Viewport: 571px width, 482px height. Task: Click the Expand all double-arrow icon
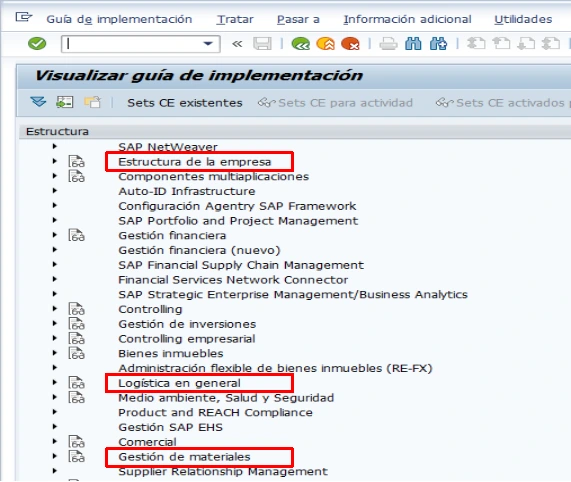[38, 102]
